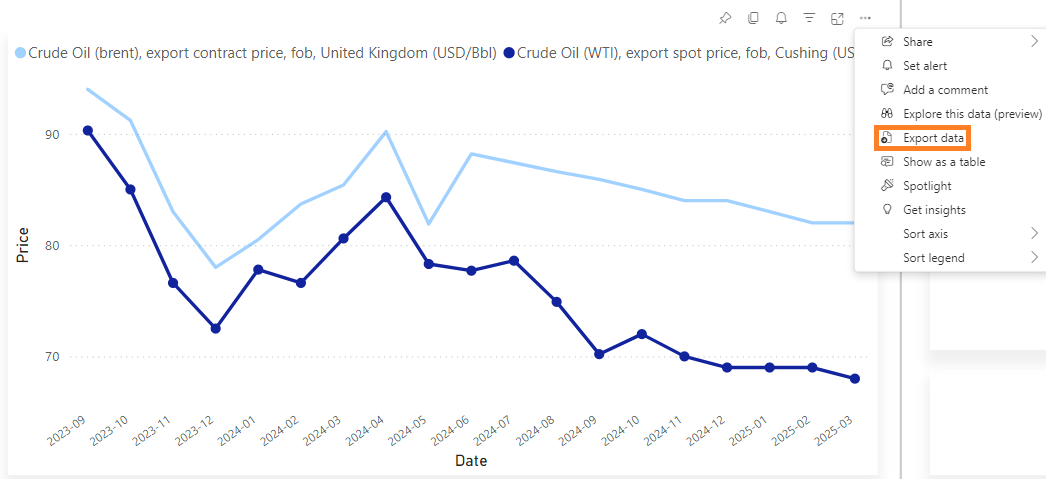
Task: Click the copy visual icon
Action: pyautogui.click(x=753, y=18)
